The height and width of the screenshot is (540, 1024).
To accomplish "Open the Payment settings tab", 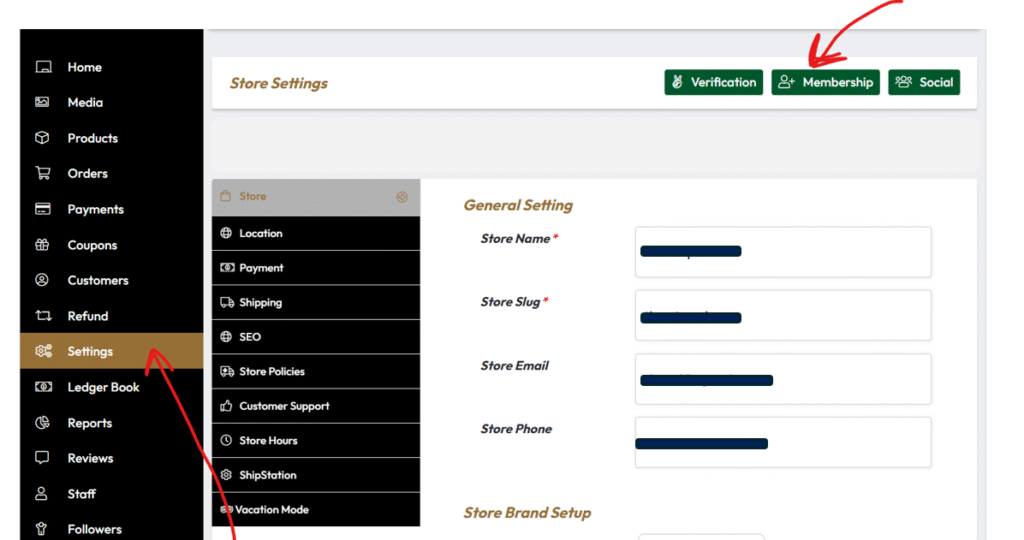I will (x=315, y=268).
